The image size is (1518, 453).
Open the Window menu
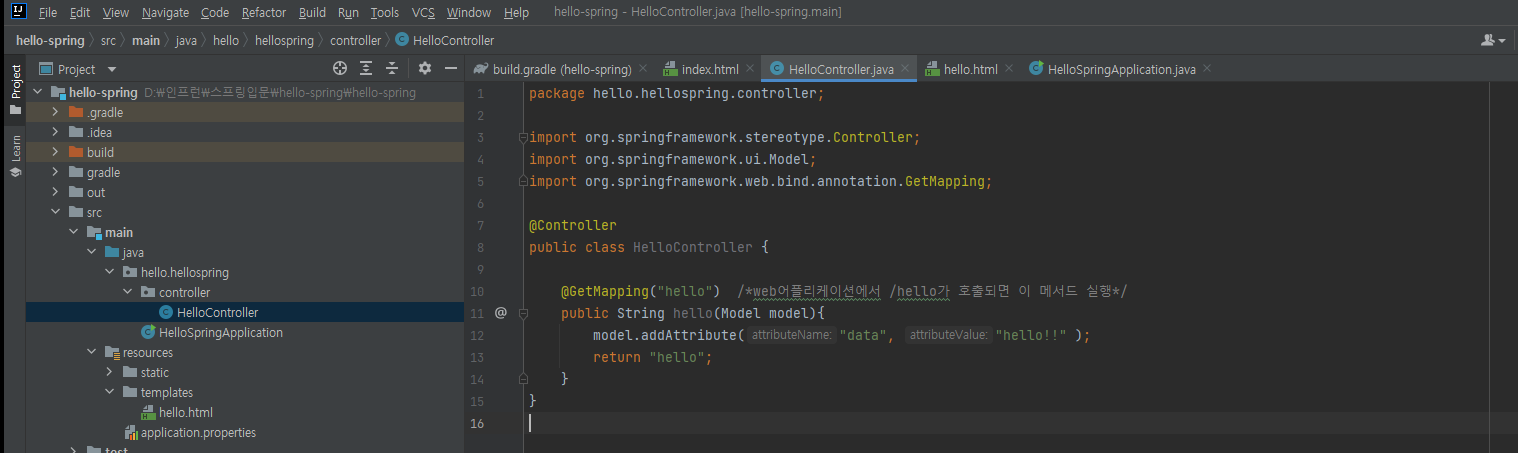coord(469,13)
